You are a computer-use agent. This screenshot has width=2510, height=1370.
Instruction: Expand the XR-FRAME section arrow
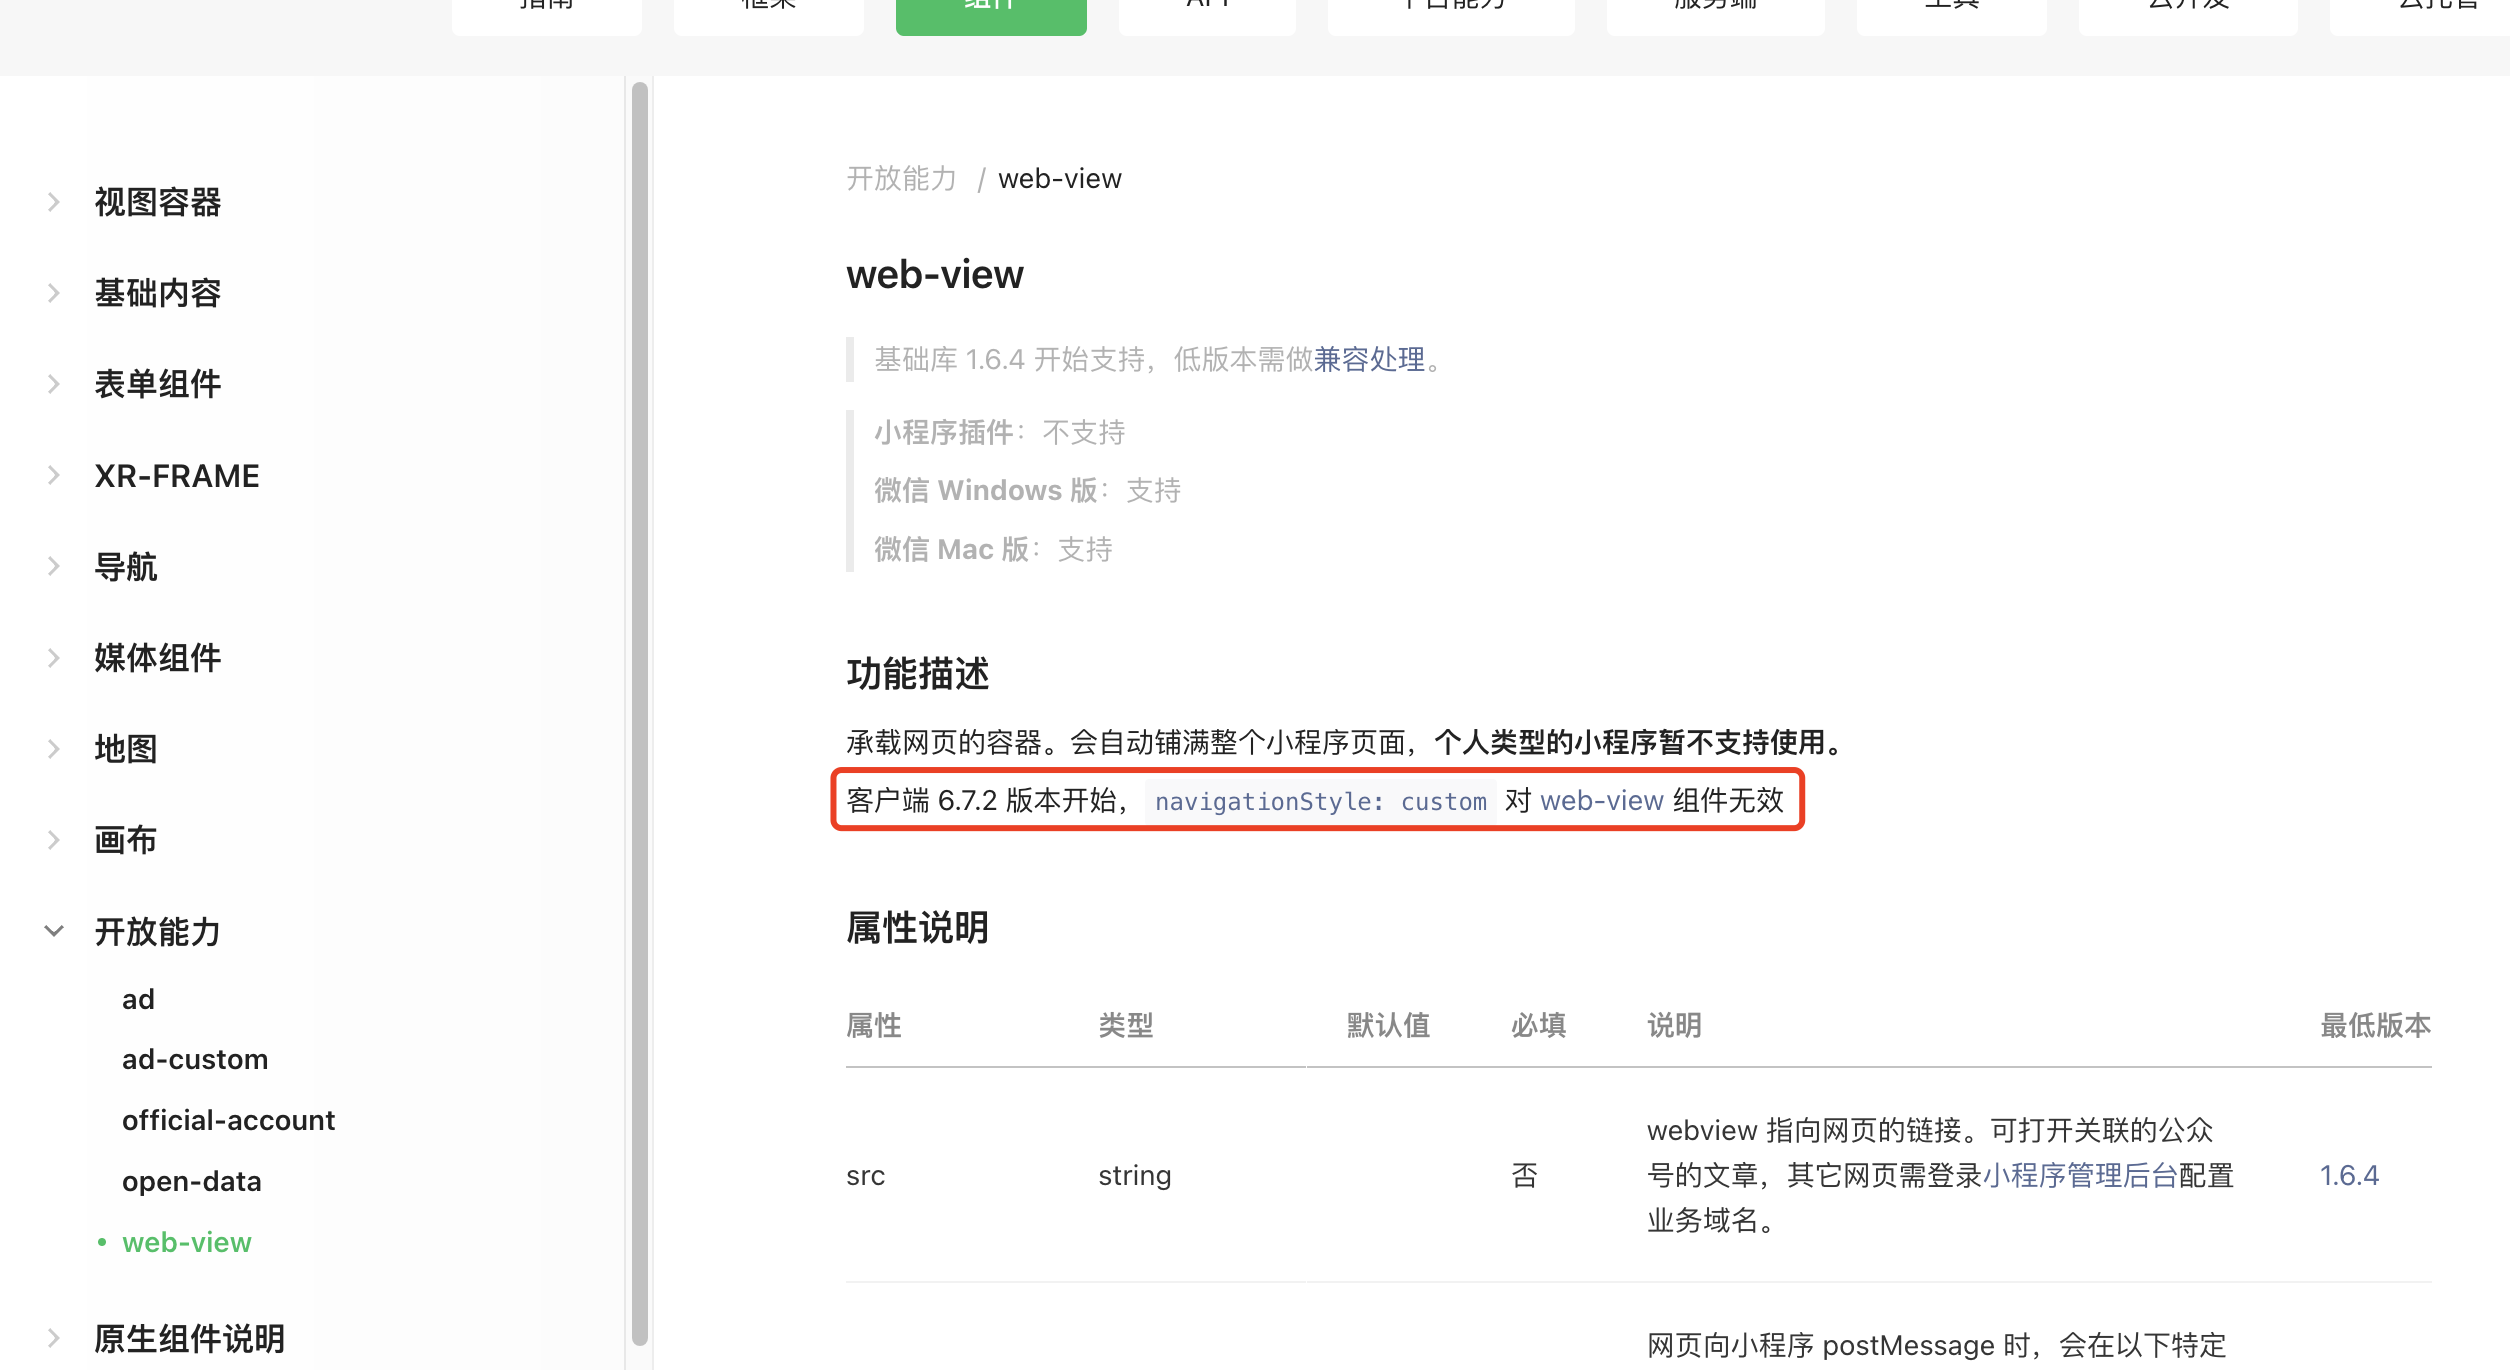54,476
